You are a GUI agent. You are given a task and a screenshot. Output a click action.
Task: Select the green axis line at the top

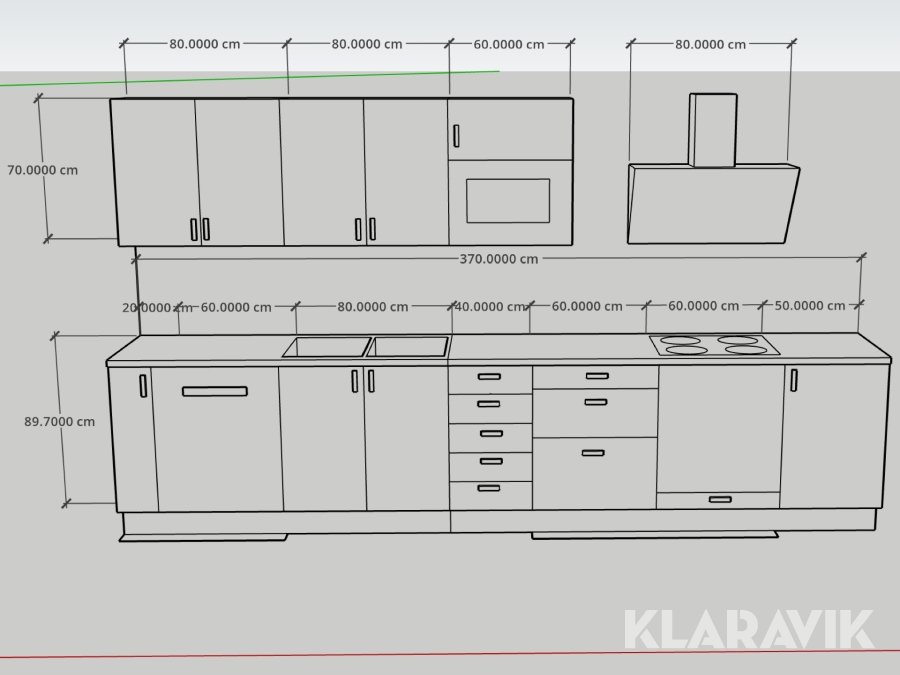tap(250, 78)
